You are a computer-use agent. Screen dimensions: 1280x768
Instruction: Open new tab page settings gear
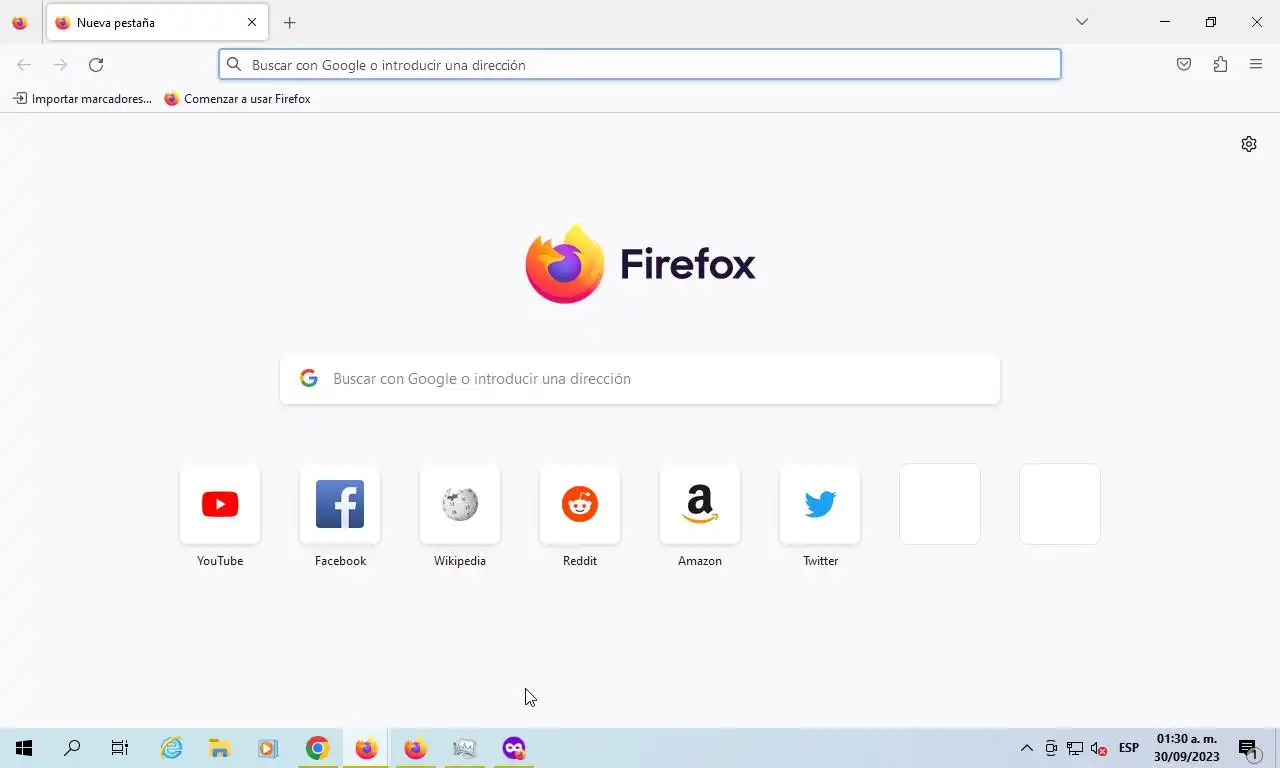1249,144
